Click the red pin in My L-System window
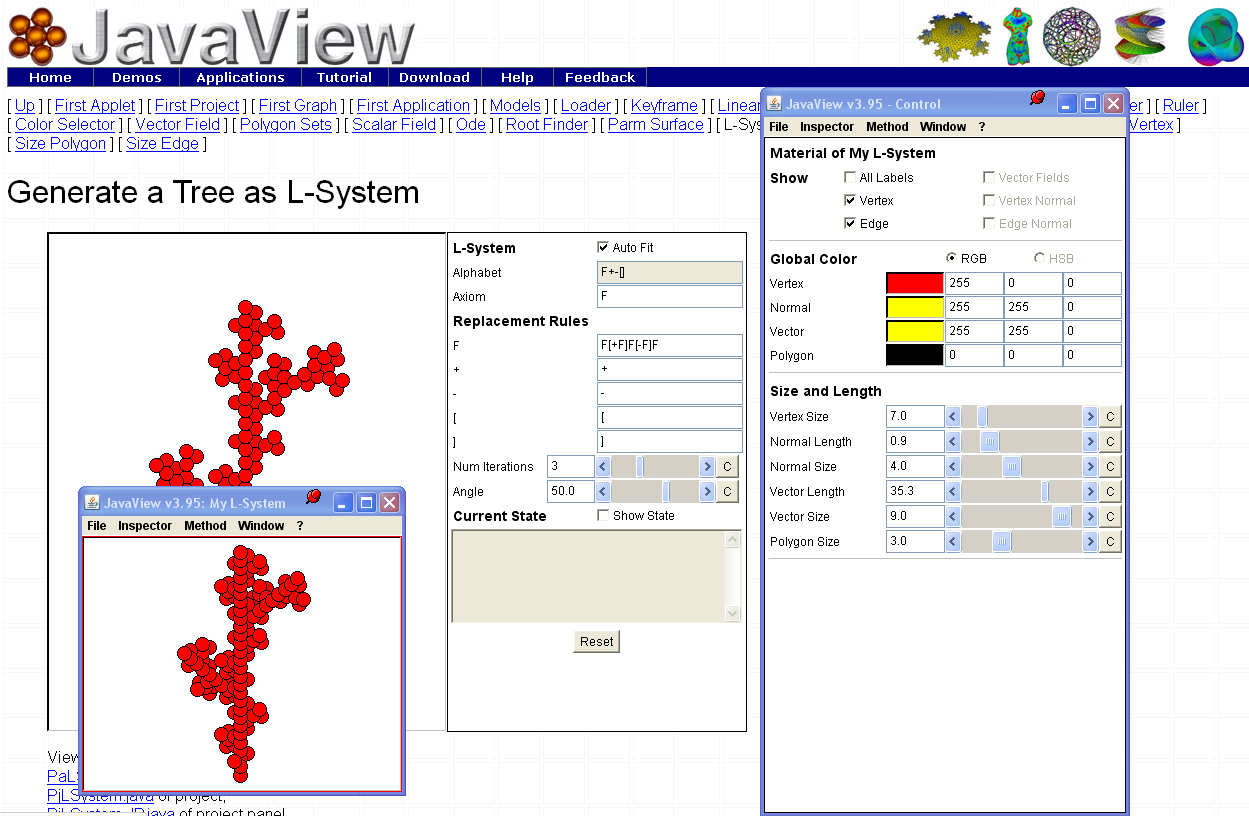The height and width of the screenshot is (816, 1249). 312,496
